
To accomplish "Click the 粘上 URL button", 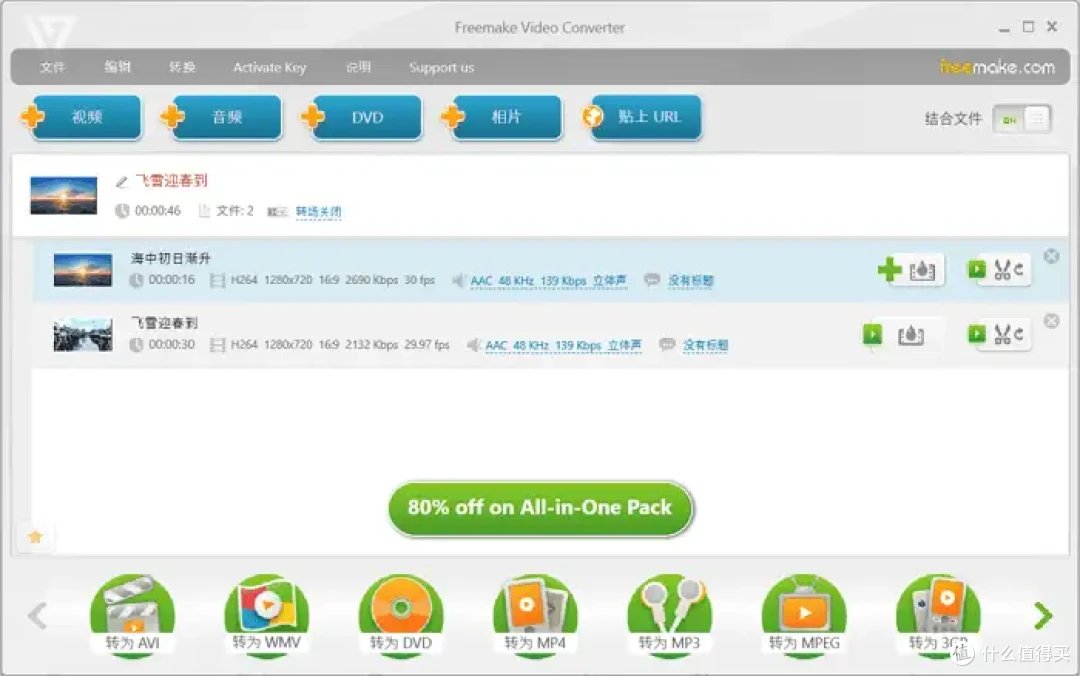I will pyautogui.click(x=642, y=117).
